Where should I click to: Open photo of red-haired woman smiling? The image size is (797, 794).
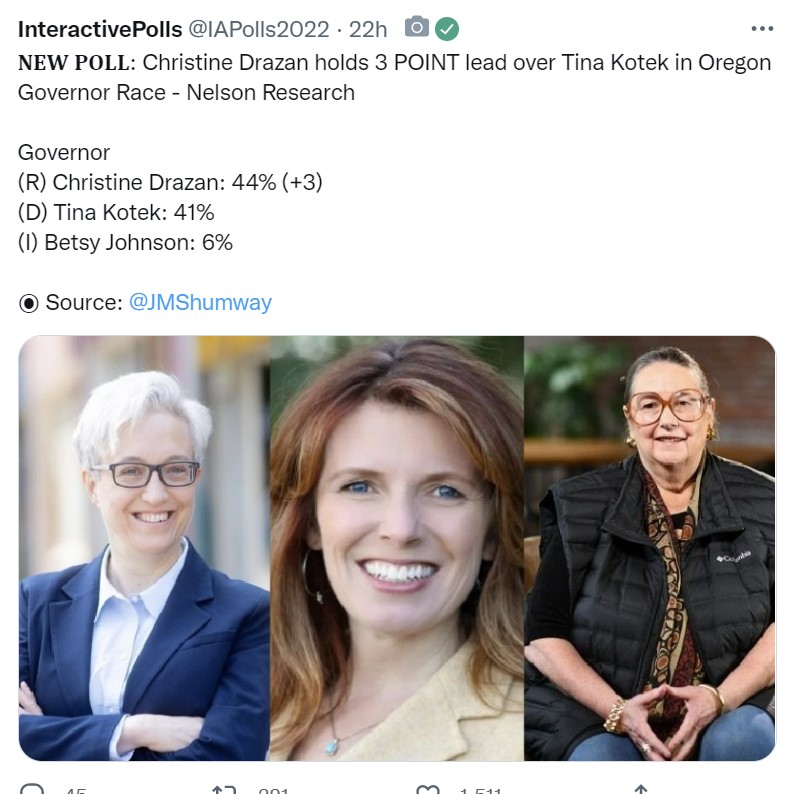(x=397, y=548)
